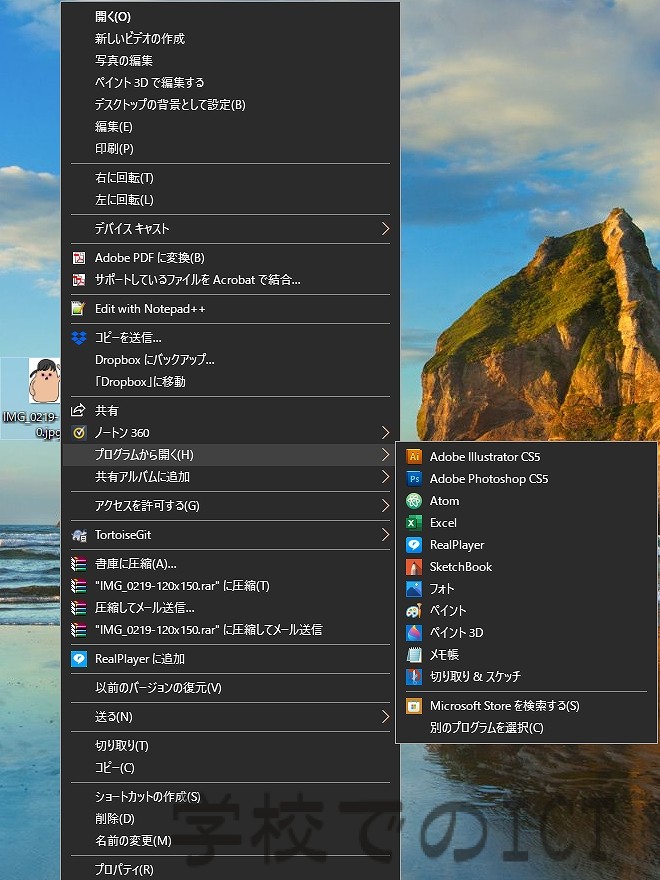Expand the ノートン 360 submenu arrow
Image resolution: width=660 pixels, height=880 pixels.
pyautogui.click(x=385, y=432)
